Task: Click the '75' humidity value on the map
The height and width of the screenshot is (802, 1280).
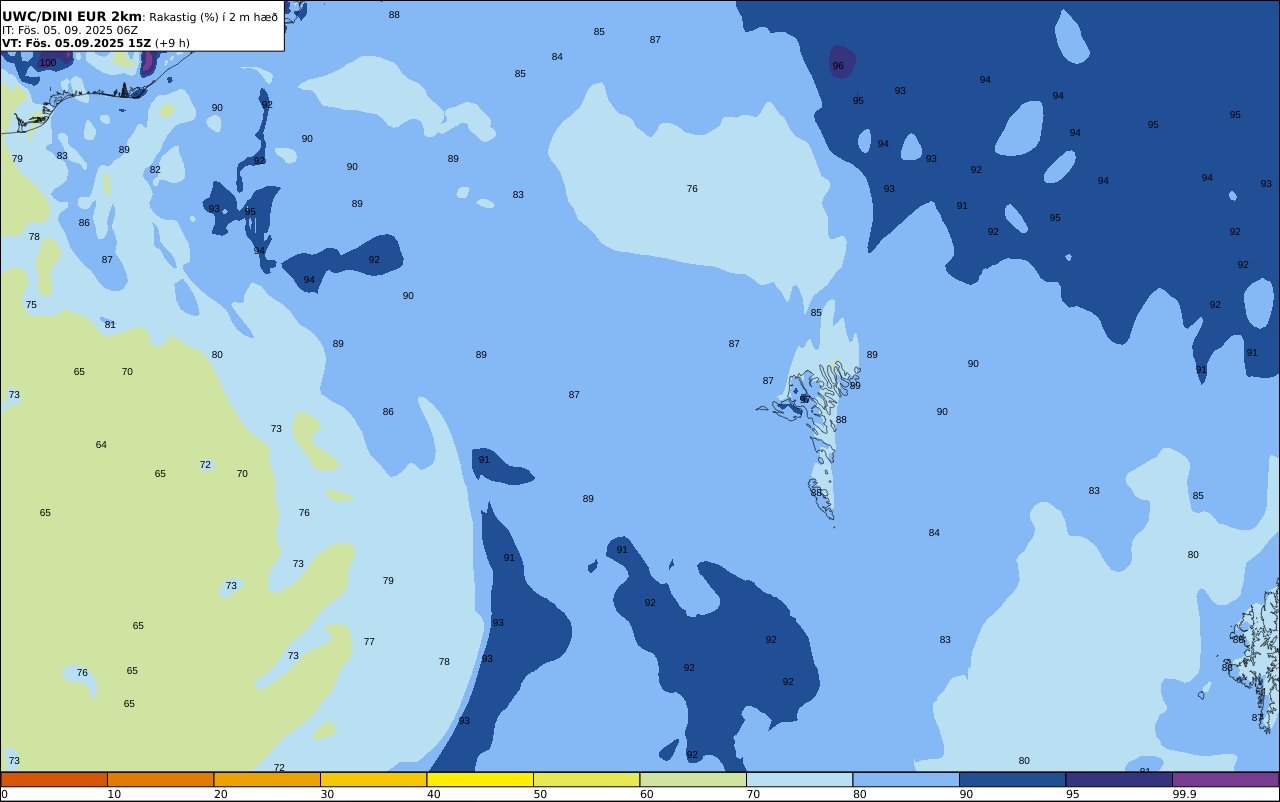Action: click(x=31, y=305)
